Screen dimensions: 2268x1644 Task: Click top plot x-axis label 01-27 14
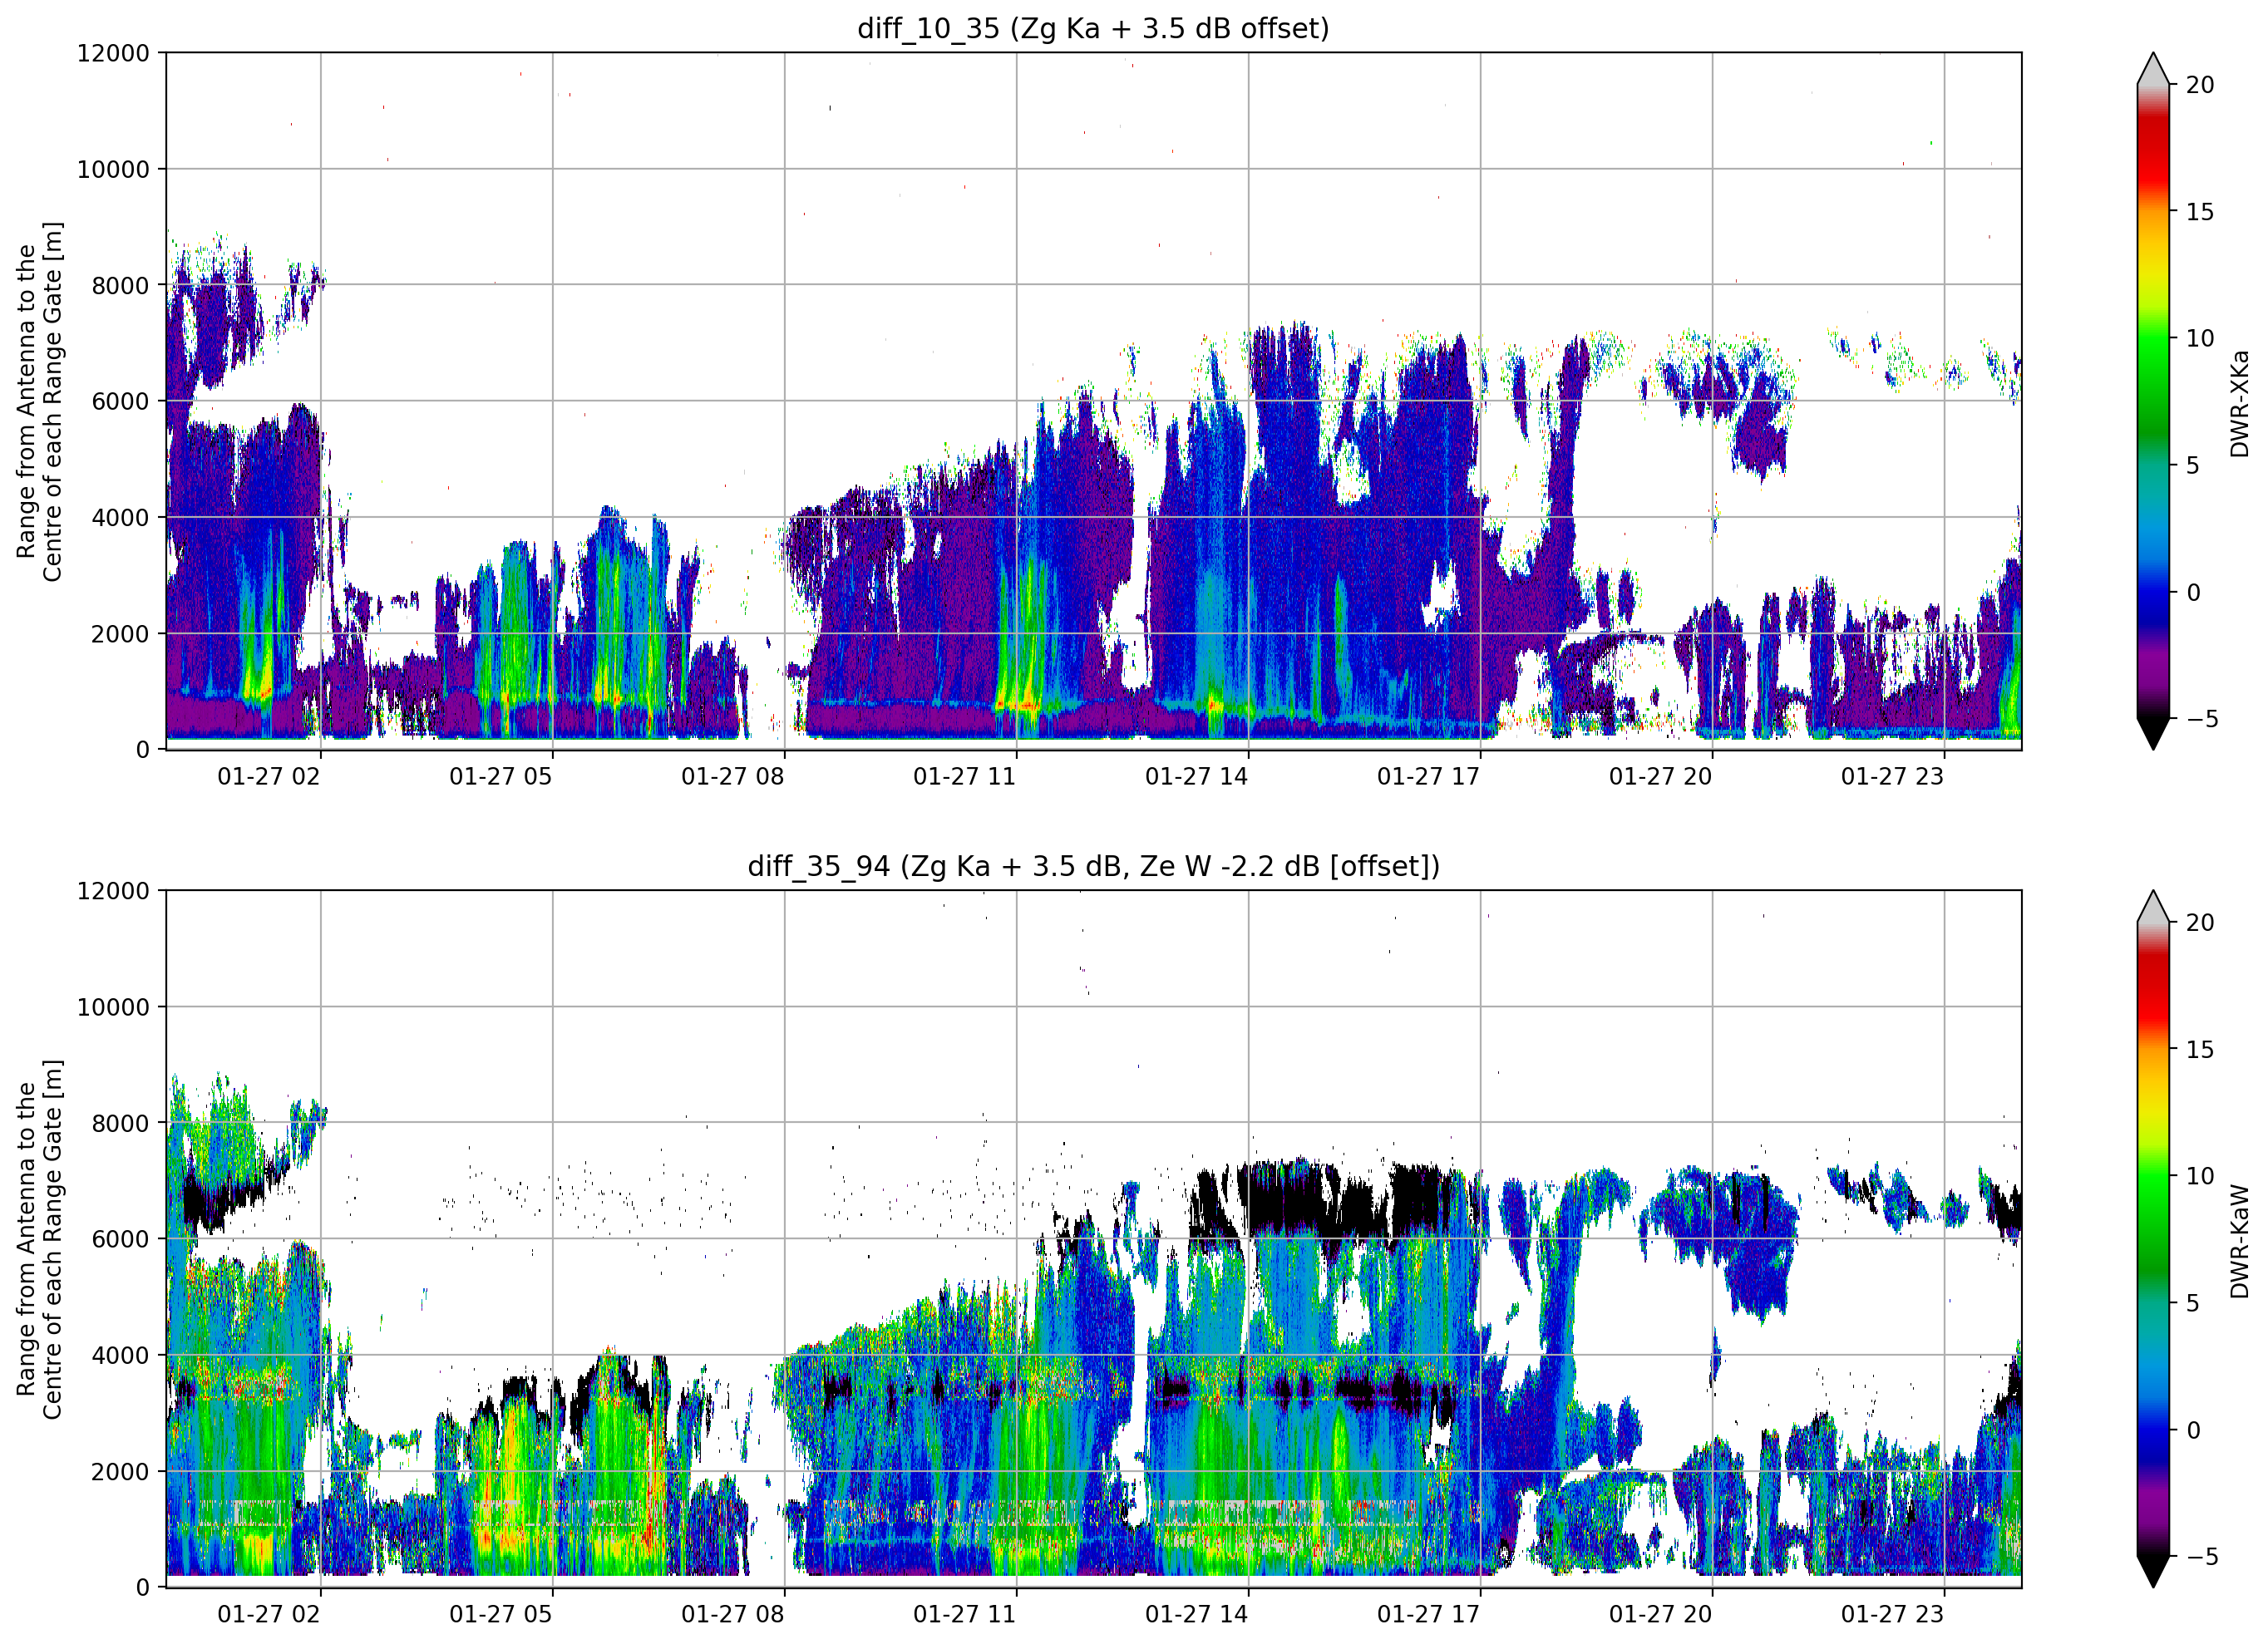1197,776
